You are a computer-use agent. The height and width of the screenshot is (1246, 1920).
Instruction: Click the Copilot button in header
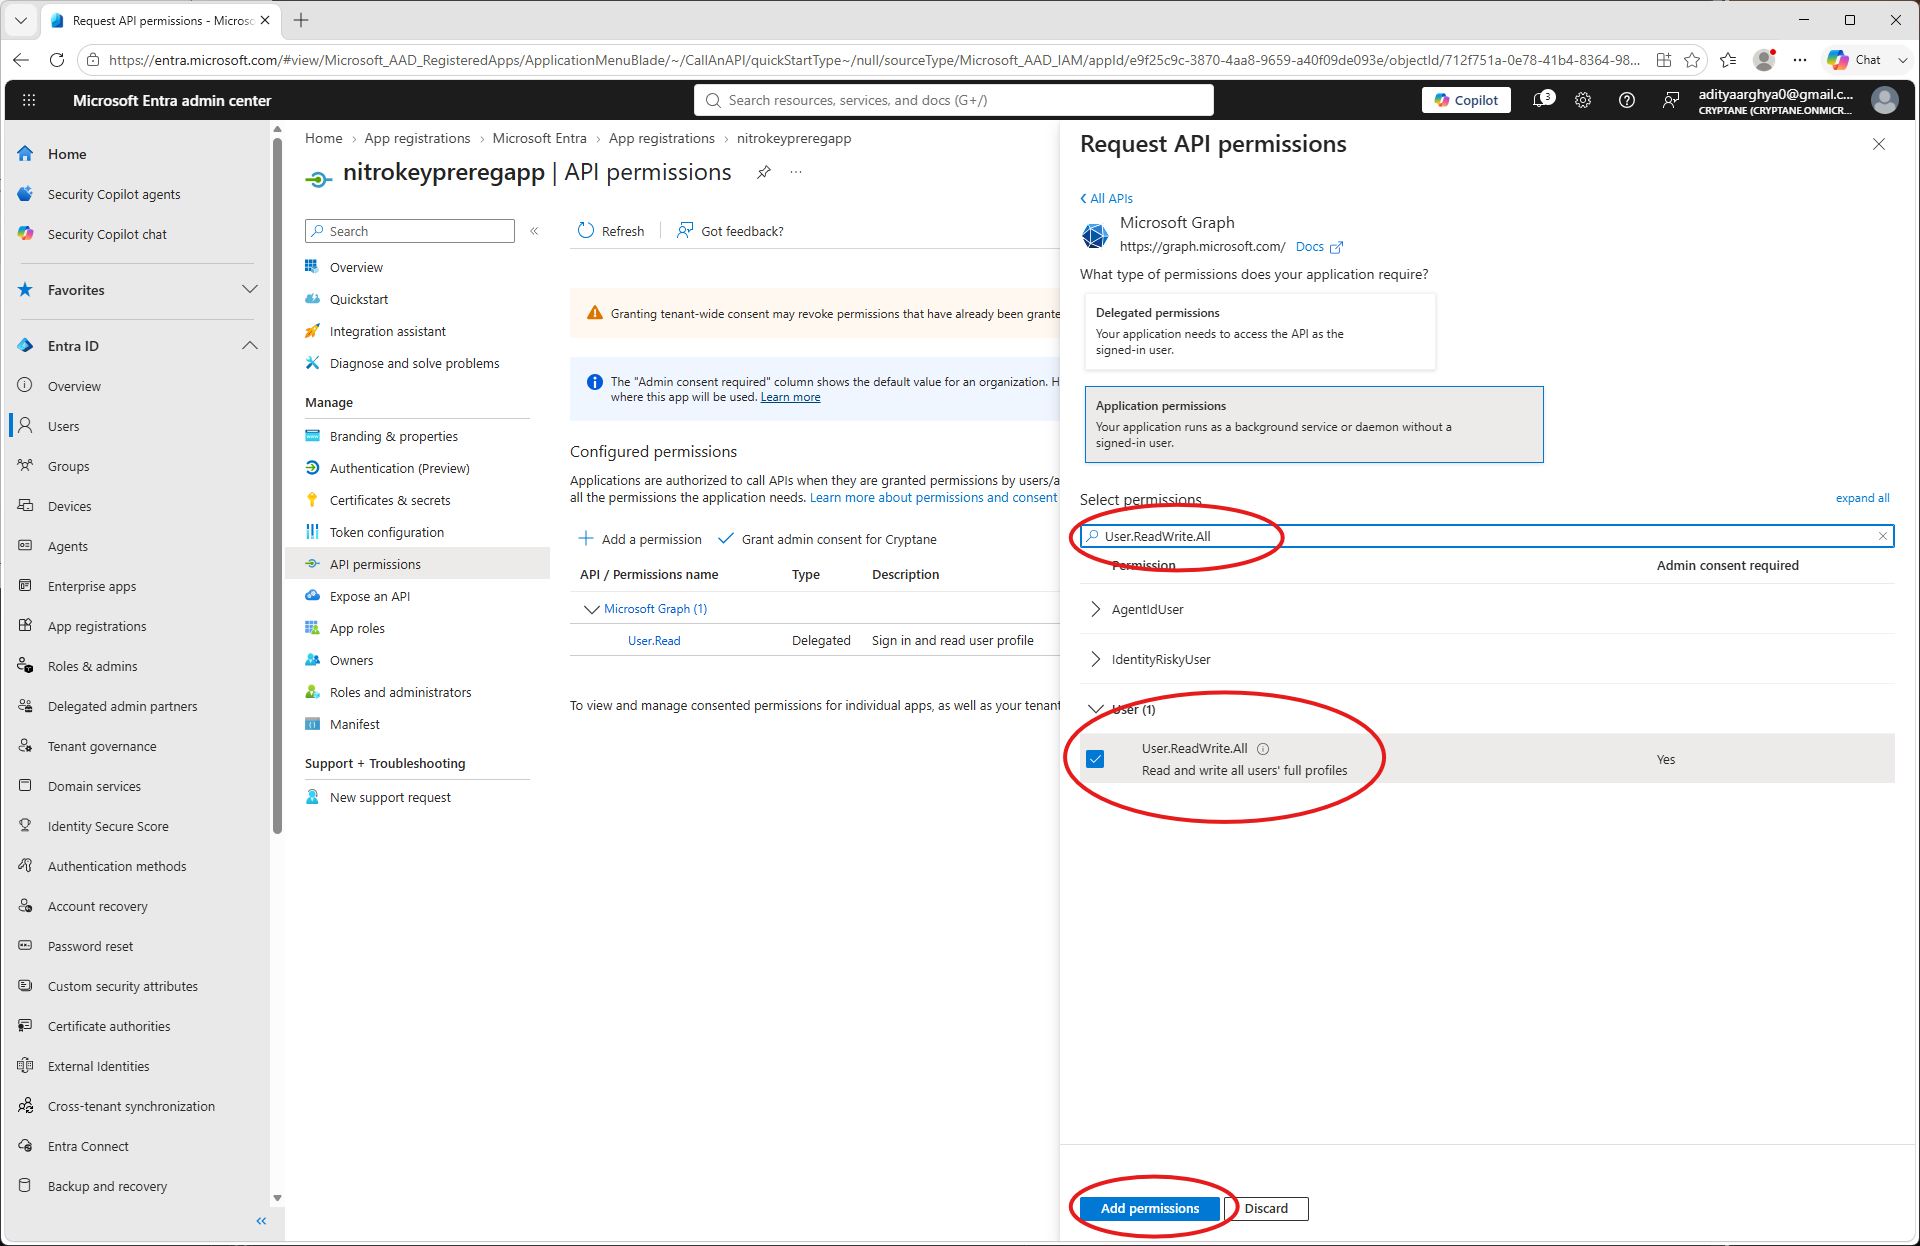[x=1466, y=100]
